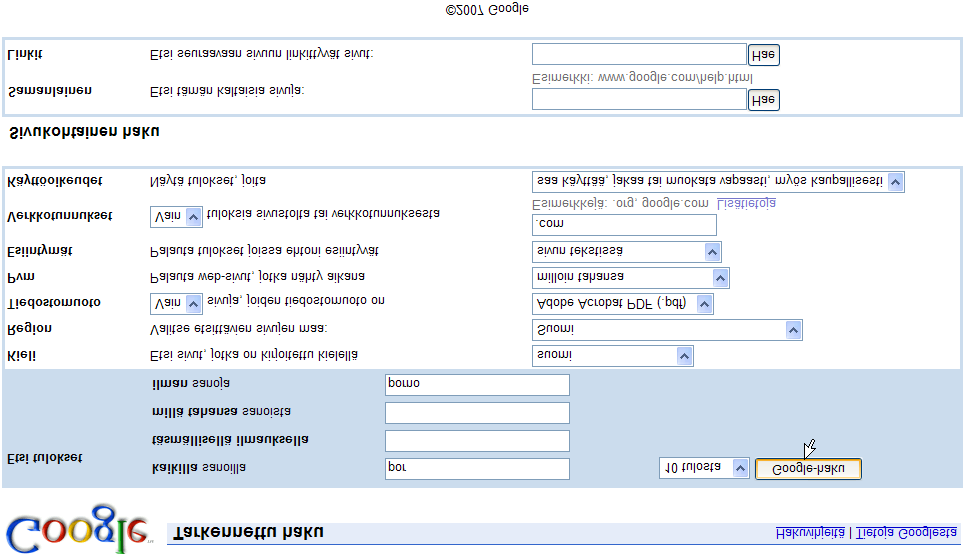The height and width of the screenshot is (558, 966).
Task: Click the 'ilman sanoja' input field
Action: (477, 384)
